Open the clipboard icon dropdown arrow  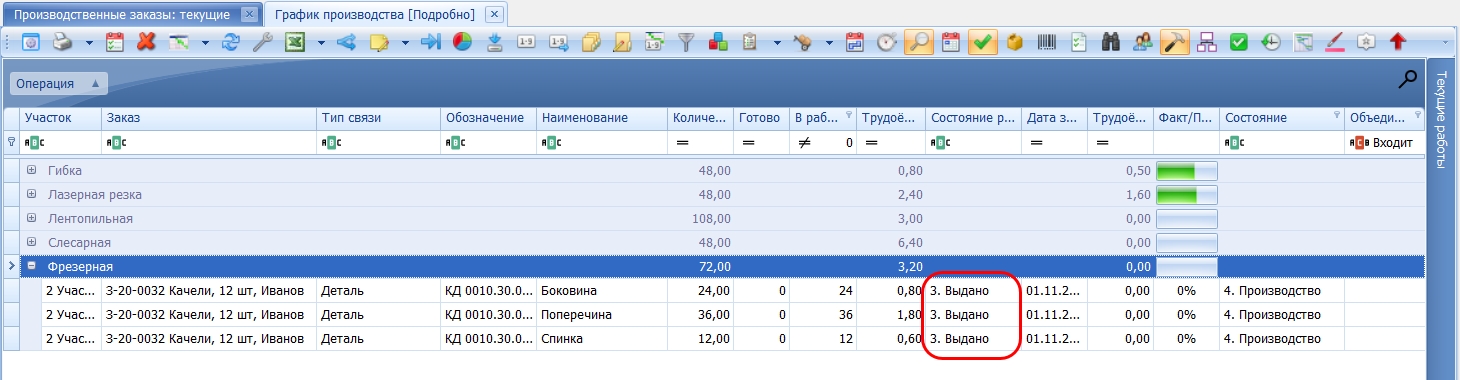tap(777, 43)
